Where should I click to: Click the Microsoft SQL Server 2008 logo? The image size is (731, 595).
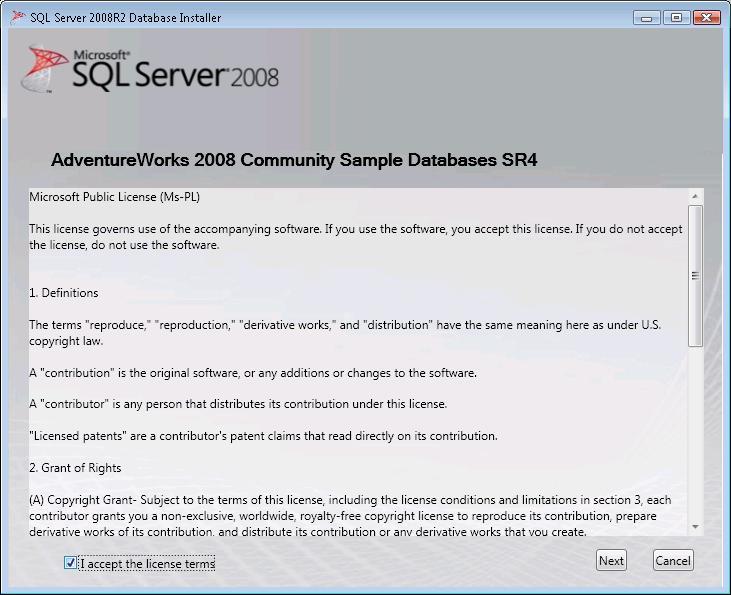pos(150,69)
